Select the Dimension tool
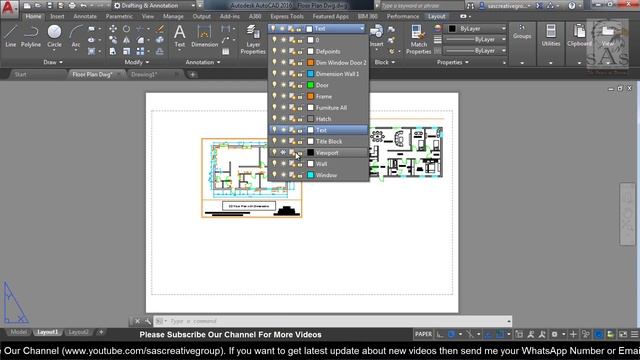The width and height of the screenshot is (640, 360). pos(204,36)
